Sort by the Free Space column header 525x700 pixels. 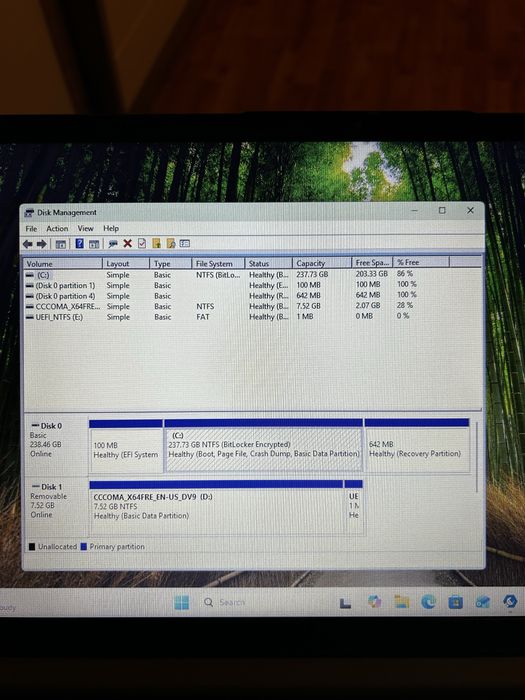[x=372, y=262]
